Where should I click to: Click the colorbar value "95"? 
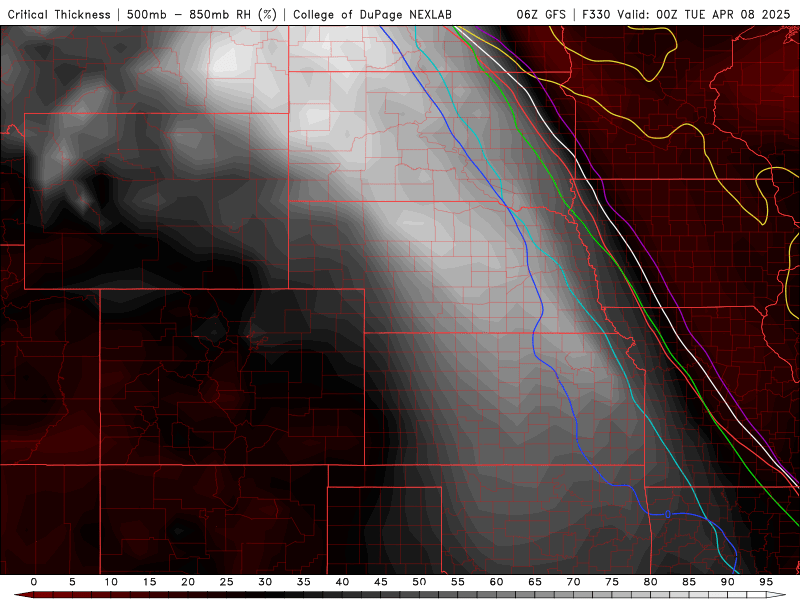click(x=766, y=582)
